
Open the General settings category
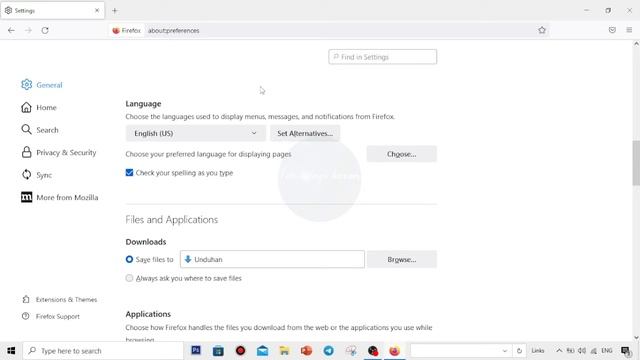42,85
